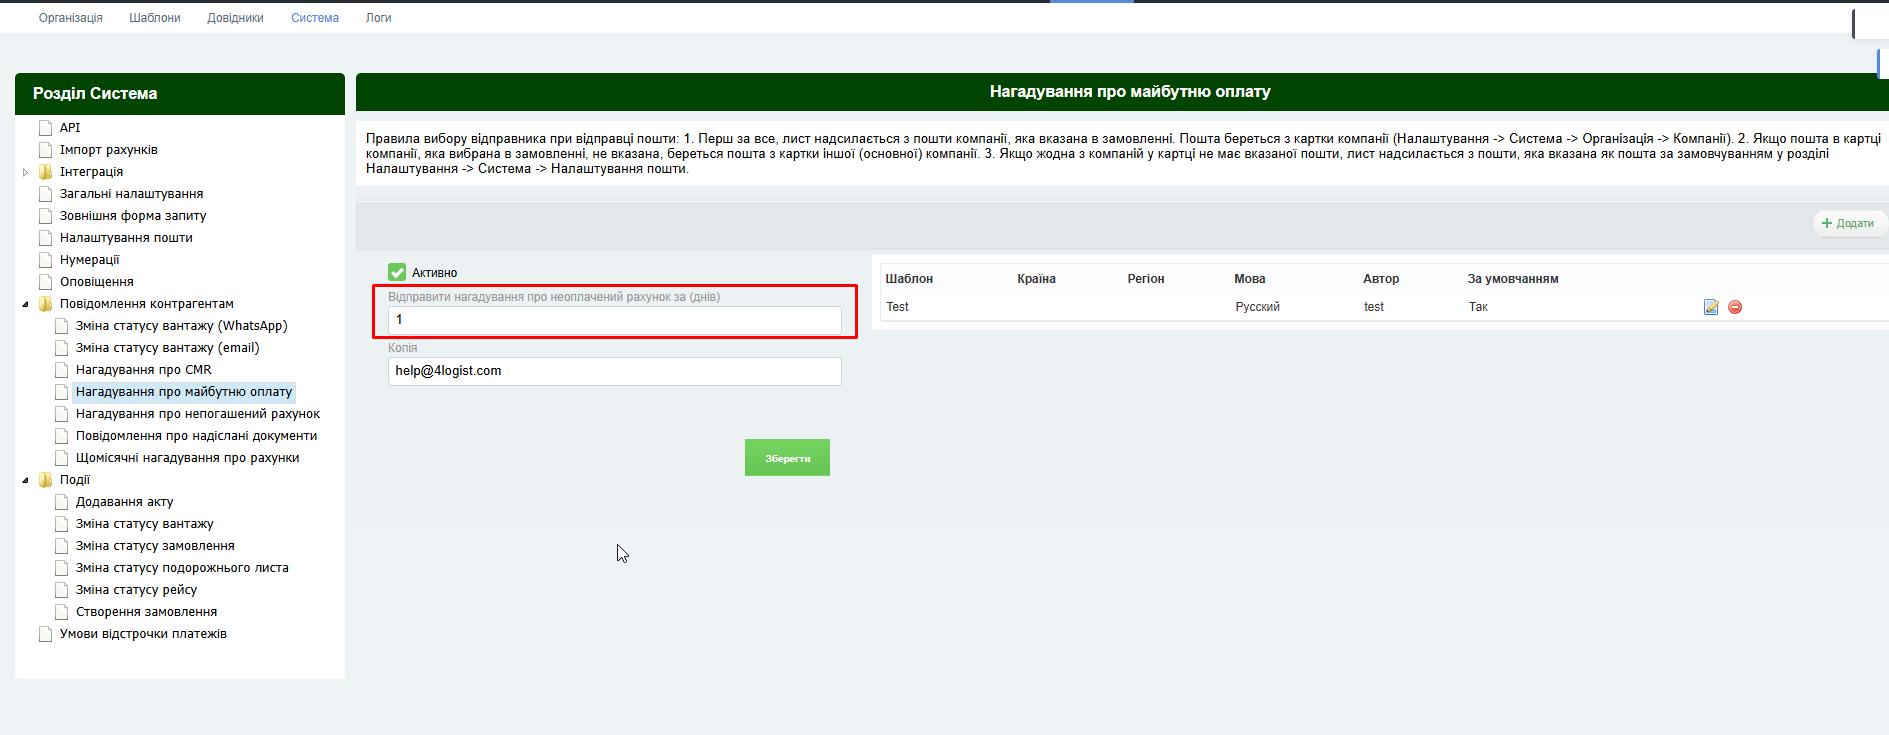Screen dimensions: 1889x735
Task: Select Нагадування про CMR in tree
Action: coord(143,370)
